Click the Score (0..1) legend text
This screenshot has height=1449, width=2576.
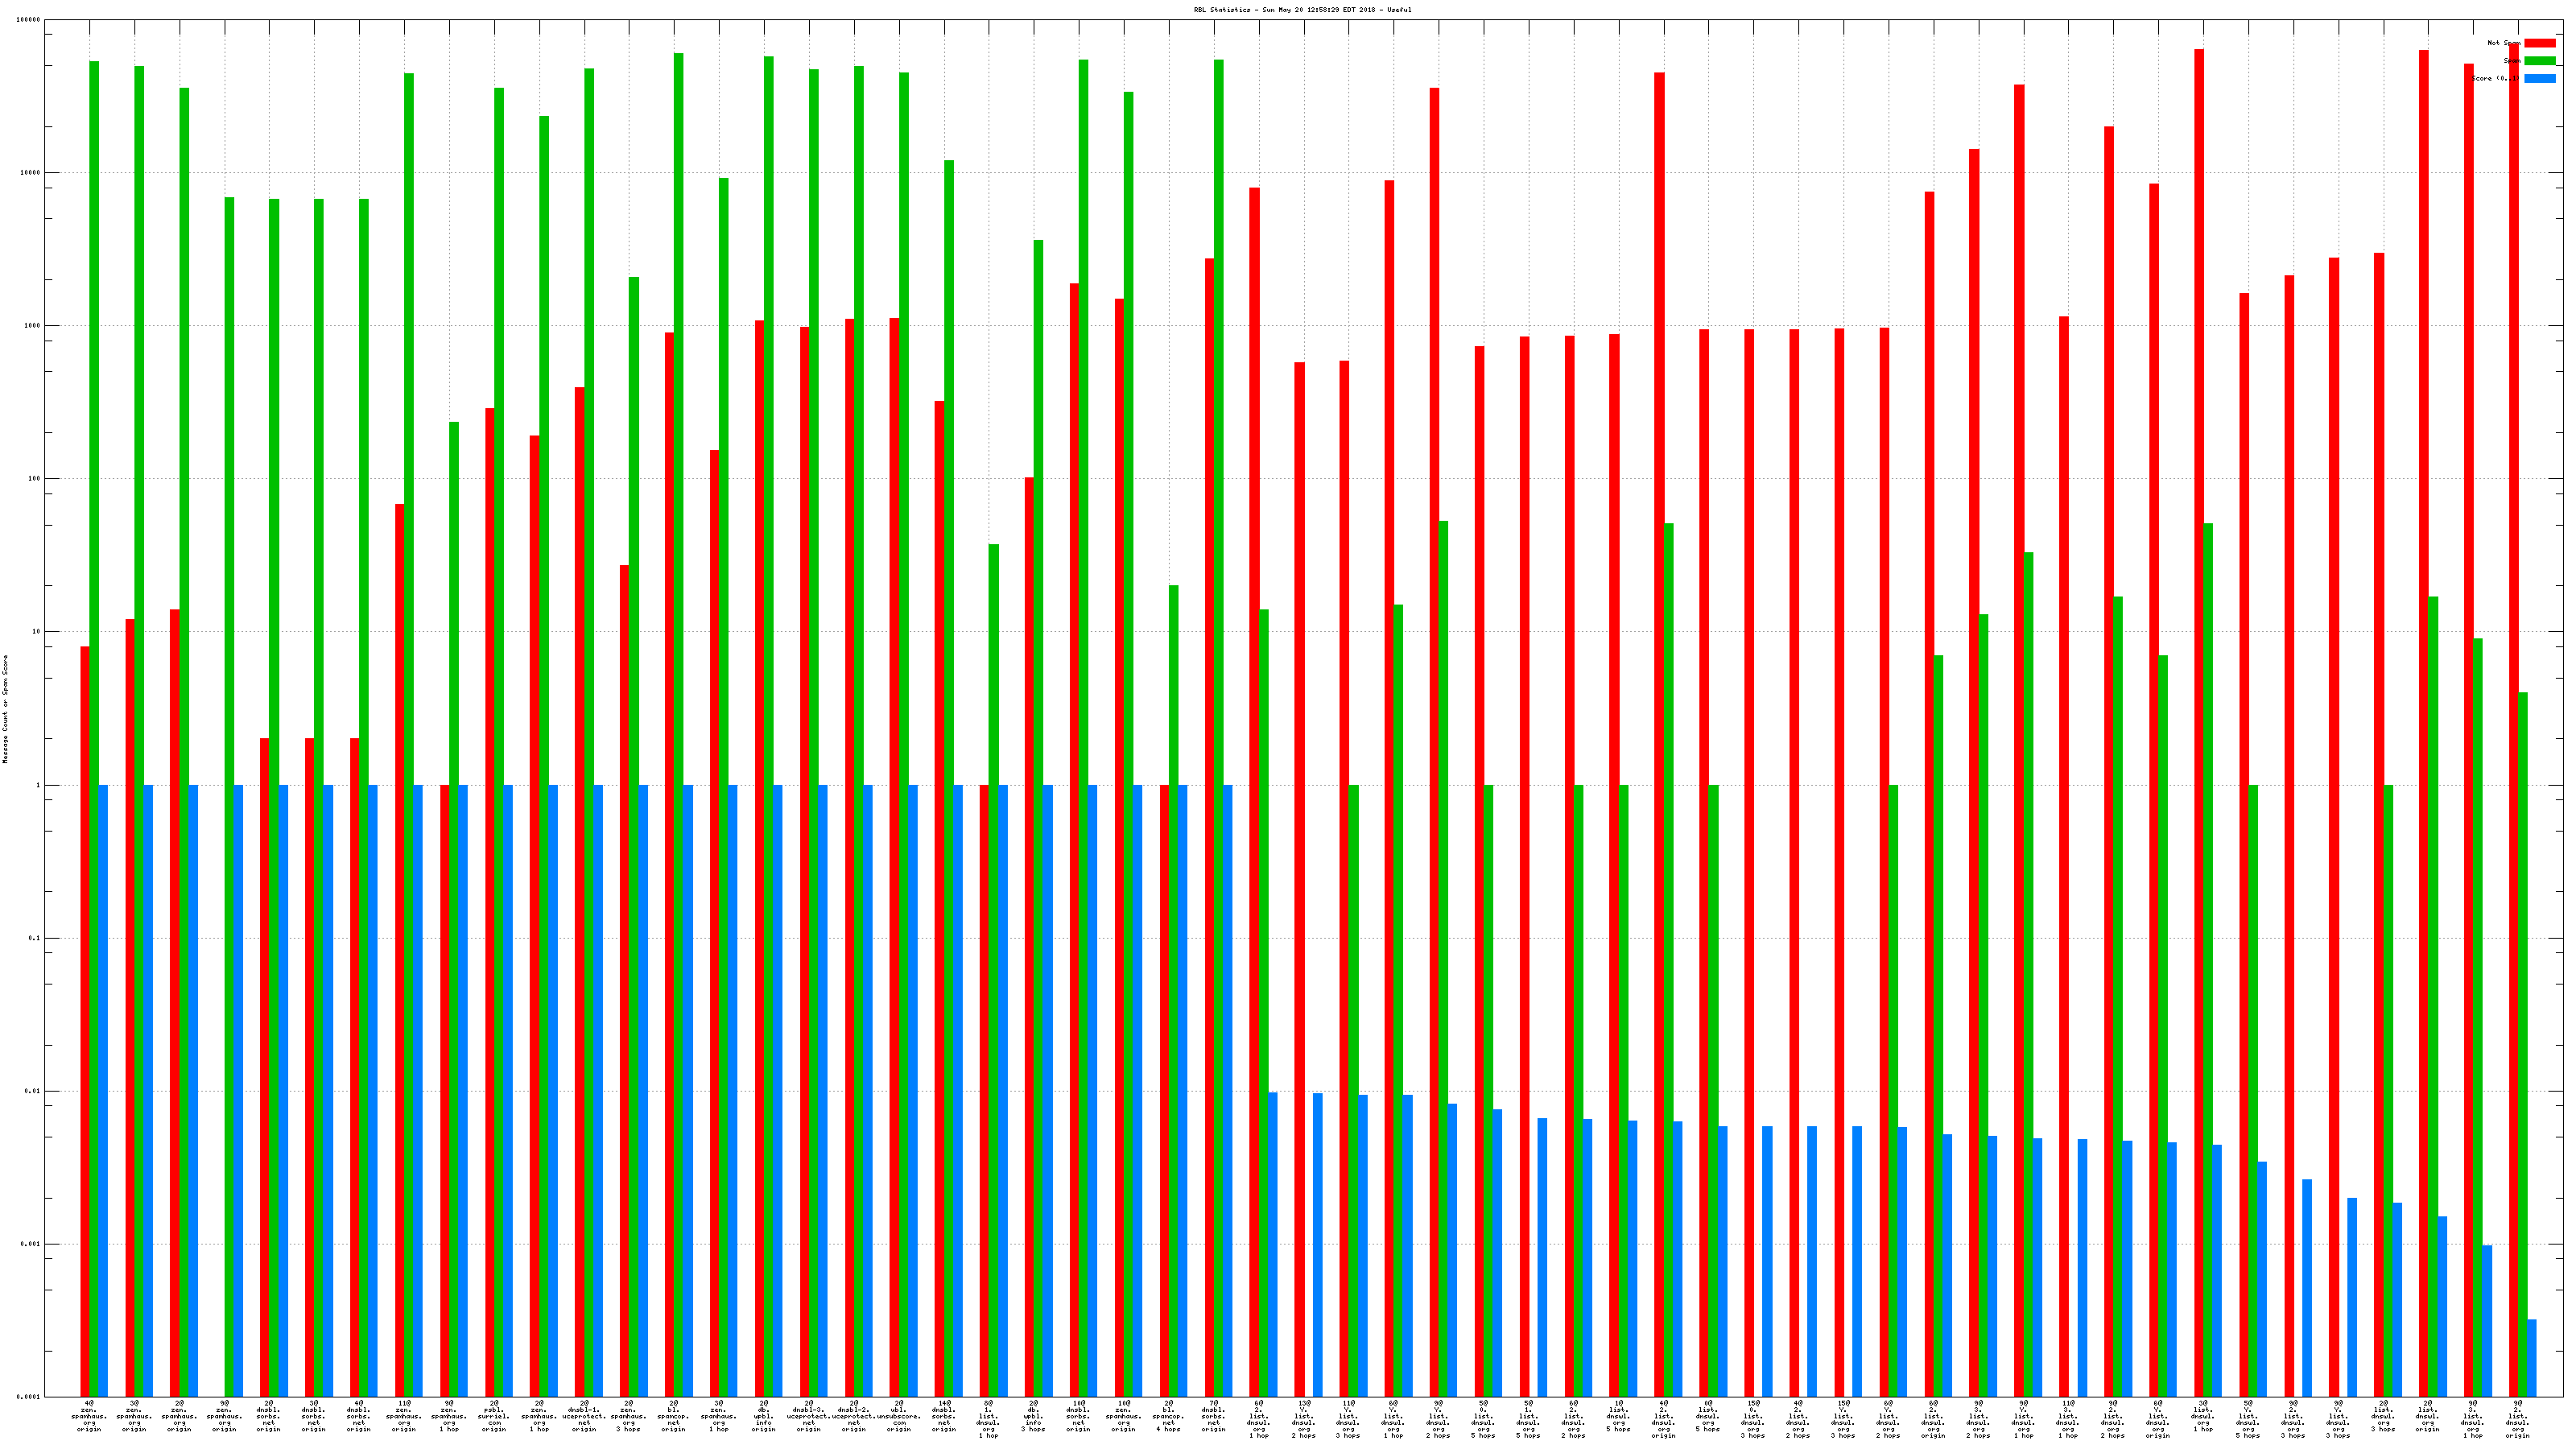[2496, 79]
